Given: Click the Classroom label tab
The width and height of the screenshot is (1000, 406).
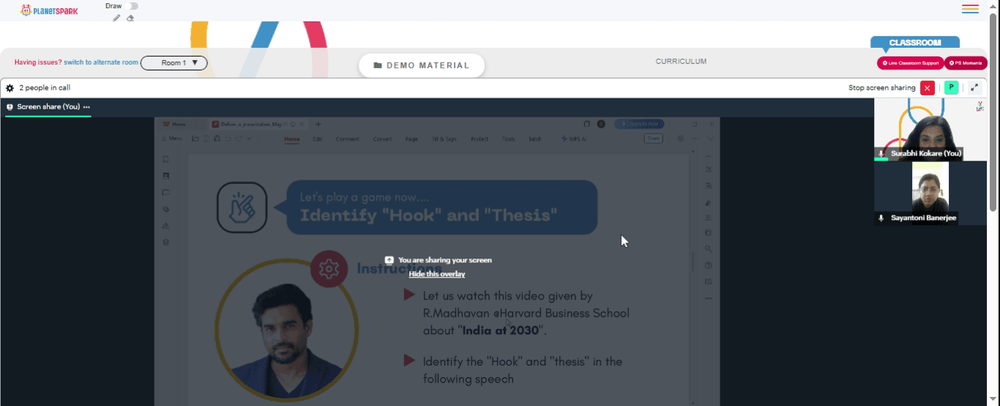Looking at the screenshot, I should pyautogui.click(x=915, y=43).
